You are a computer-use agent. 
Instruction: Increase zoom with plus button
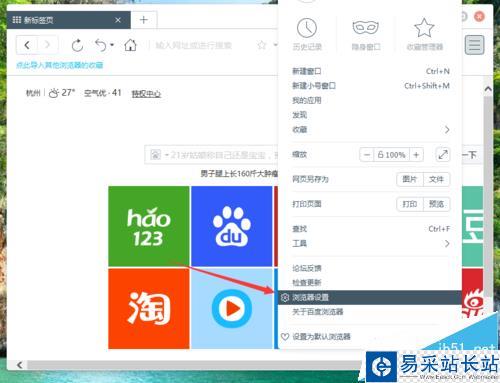tap(416, 155)
